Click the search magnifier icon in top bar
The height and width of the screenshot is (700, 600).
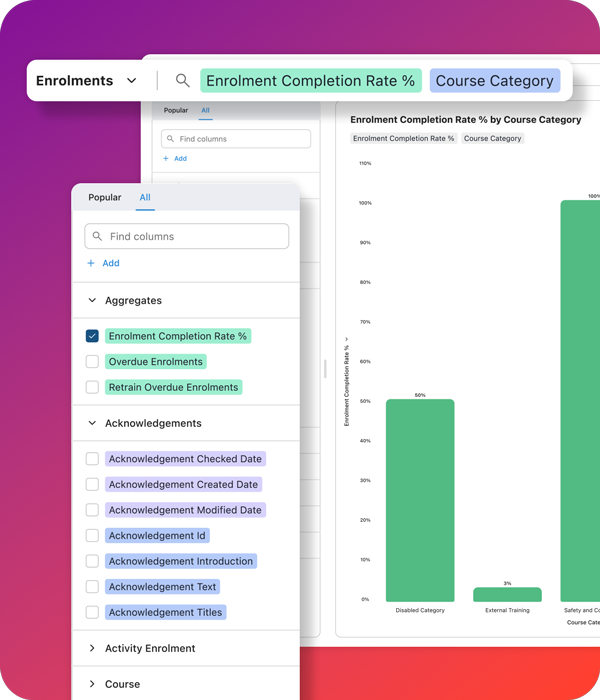(x=182, y=81)
